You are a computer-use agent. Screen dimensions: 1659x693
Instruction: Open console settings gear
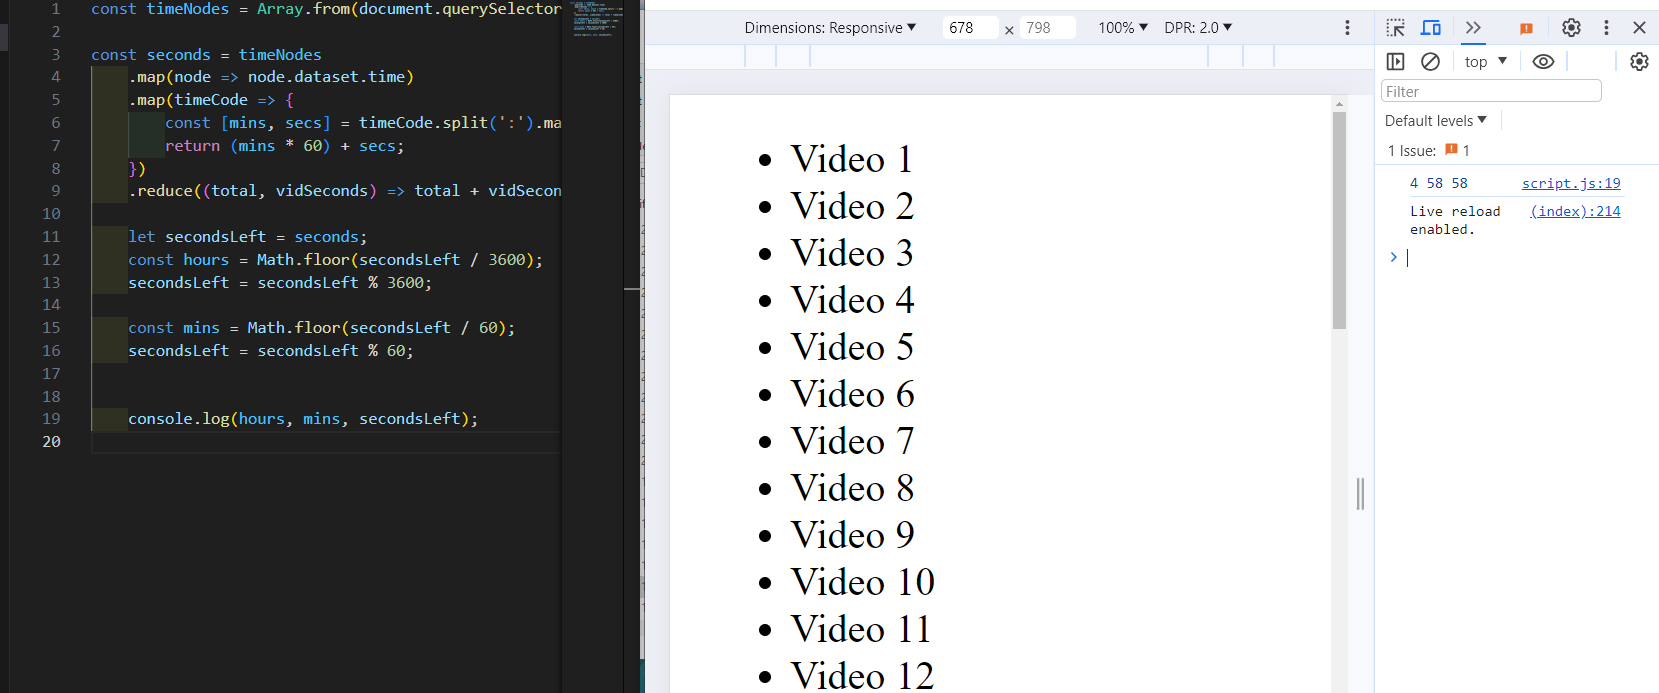1639,62
